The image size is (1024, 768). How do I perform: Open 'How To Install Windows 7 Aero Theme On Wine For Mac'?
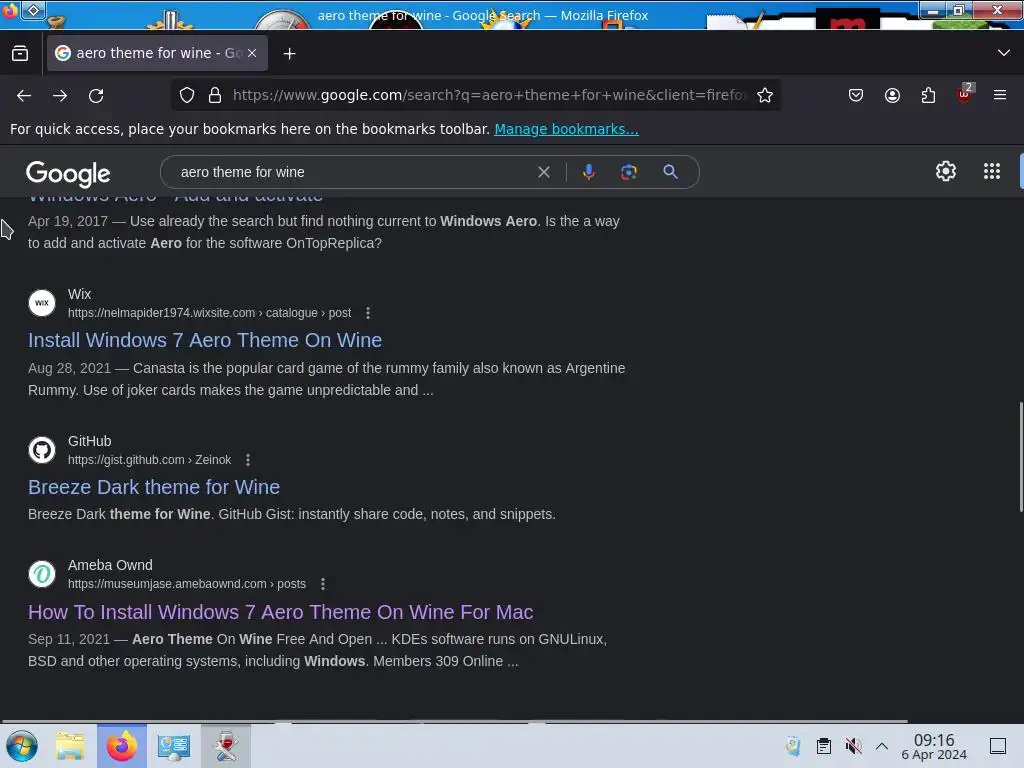[281, 612]
